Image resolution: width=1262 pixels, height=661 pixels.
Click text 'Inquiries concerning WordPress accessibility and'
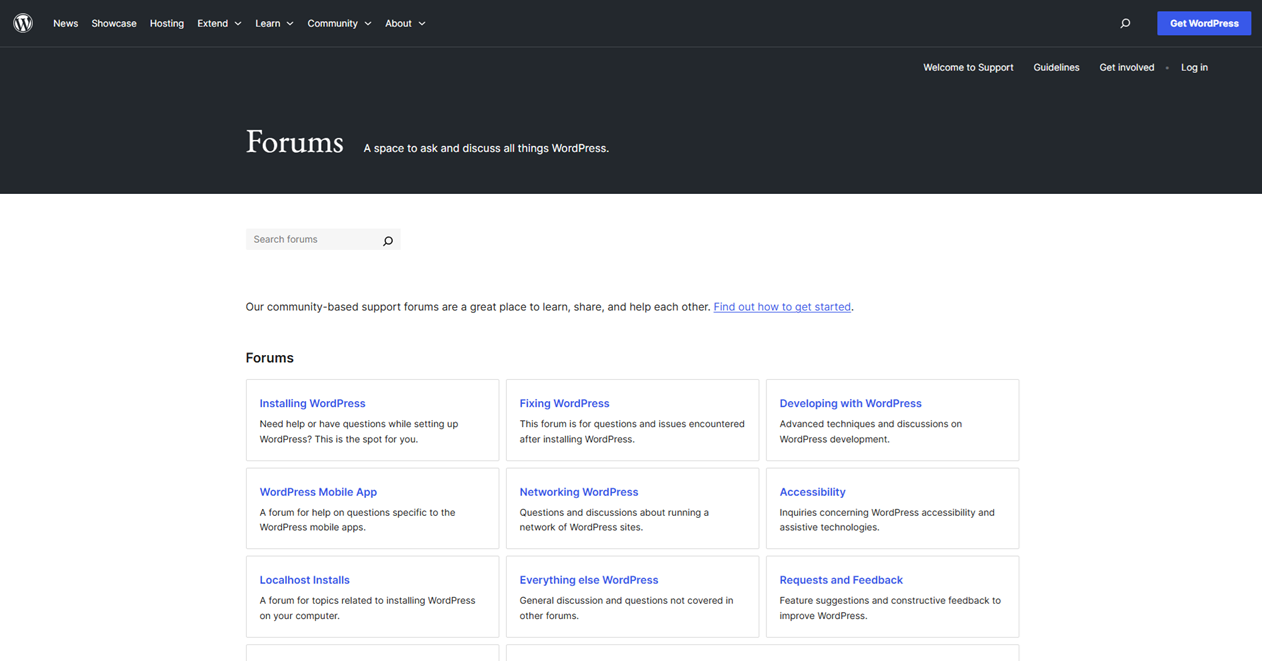[x=887, y=513]
